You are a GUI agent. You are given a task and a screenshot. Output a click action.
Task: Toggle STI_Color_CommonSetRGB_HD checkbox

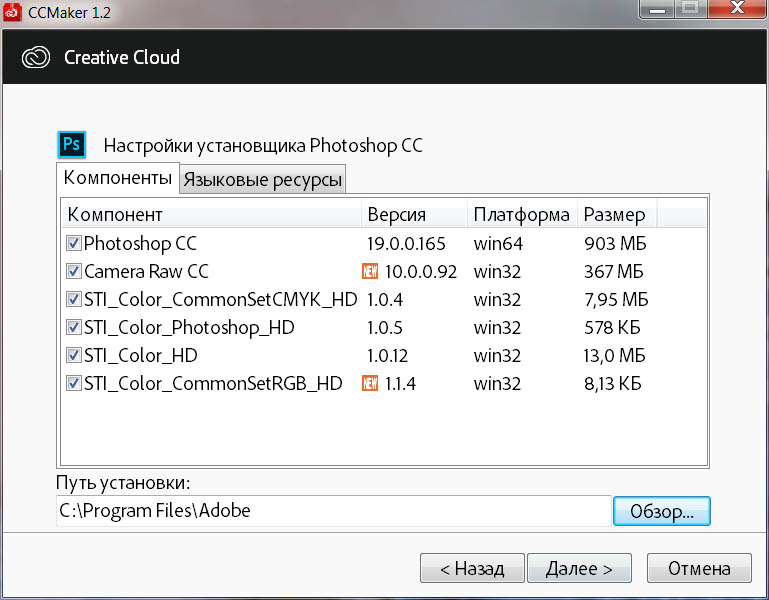click(74, 383)
